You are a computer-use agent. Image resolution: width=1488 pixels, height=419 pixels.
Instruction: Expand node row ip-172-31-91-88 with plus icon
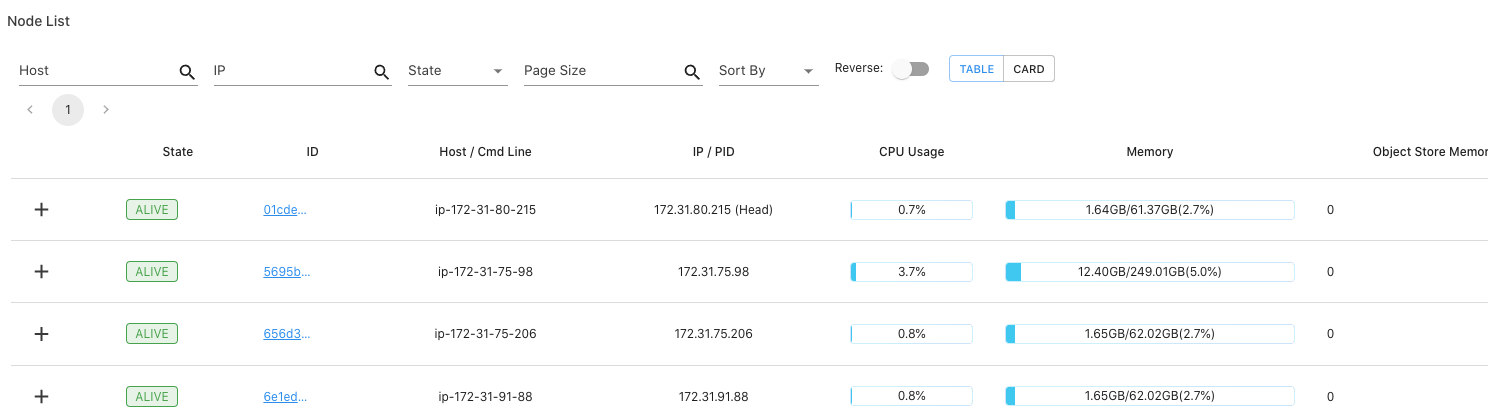pyautogui.click(x=41, y=396)
